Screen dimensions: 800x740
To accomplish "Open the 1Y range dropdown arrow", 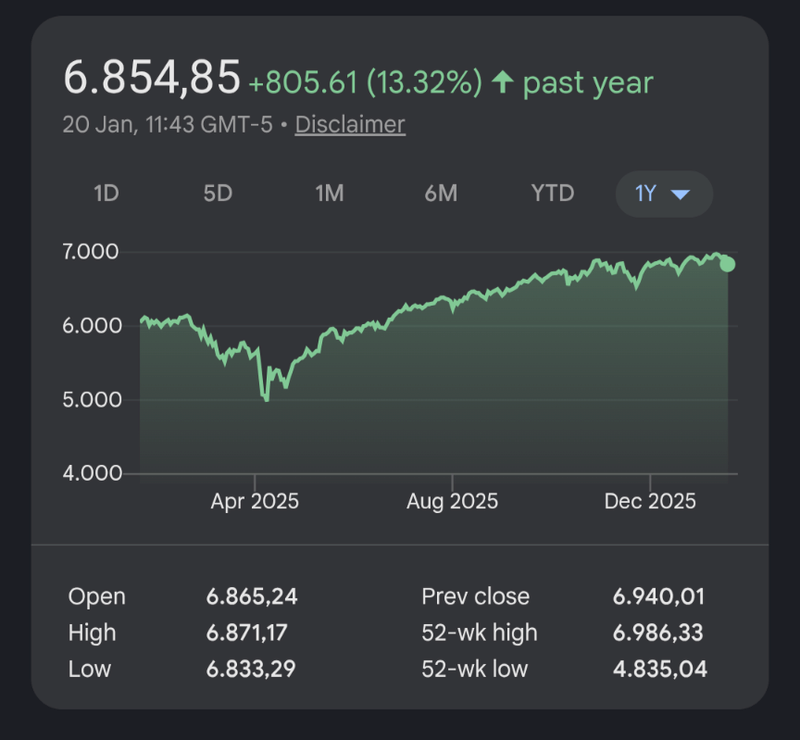I will [680, 194].
